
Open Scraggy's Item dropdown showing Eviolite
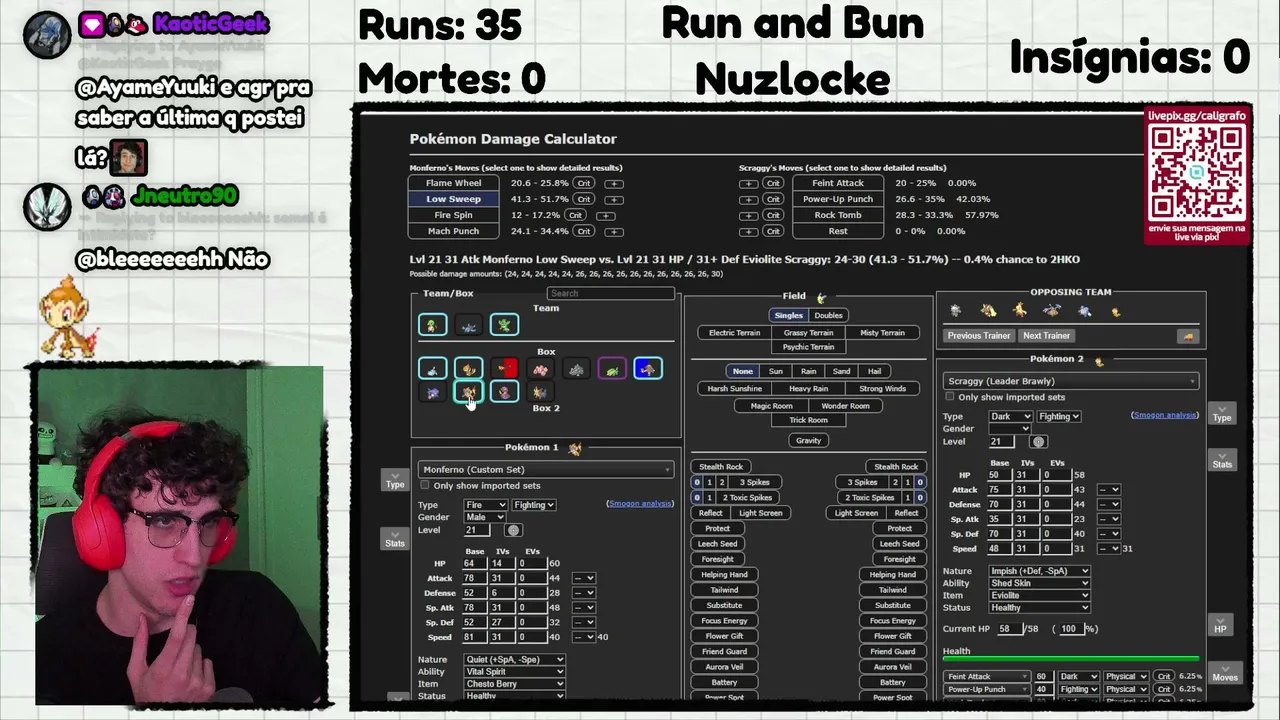pyautogui.click(x=1039, y=595)
